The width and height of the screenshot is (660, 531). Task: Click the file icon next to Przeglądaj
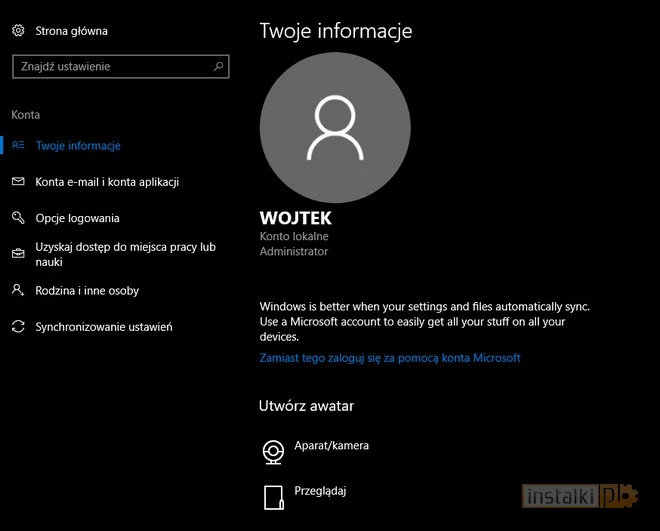[x=272, y=497]
